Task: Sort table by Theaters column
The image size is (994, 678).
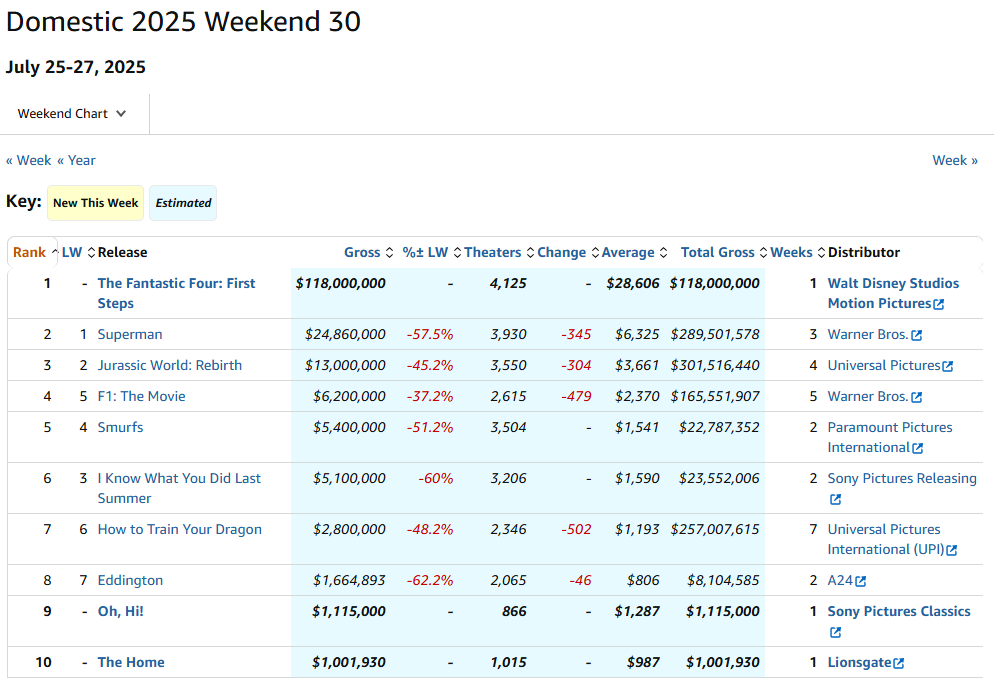Action: pos(499,252)
